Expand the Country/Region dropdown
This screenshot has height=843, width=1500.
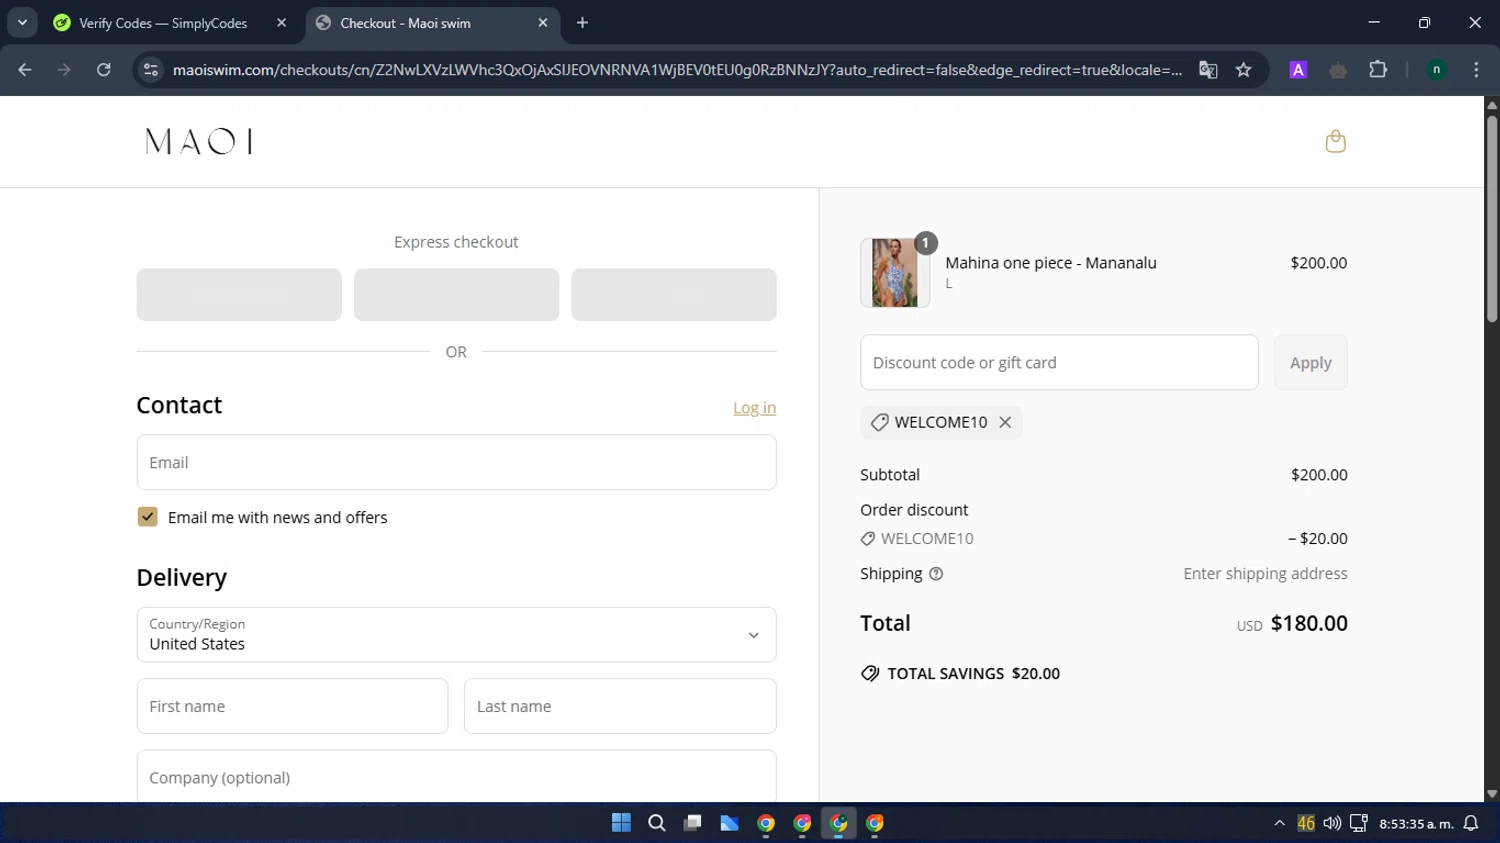(x=456, y=635)
